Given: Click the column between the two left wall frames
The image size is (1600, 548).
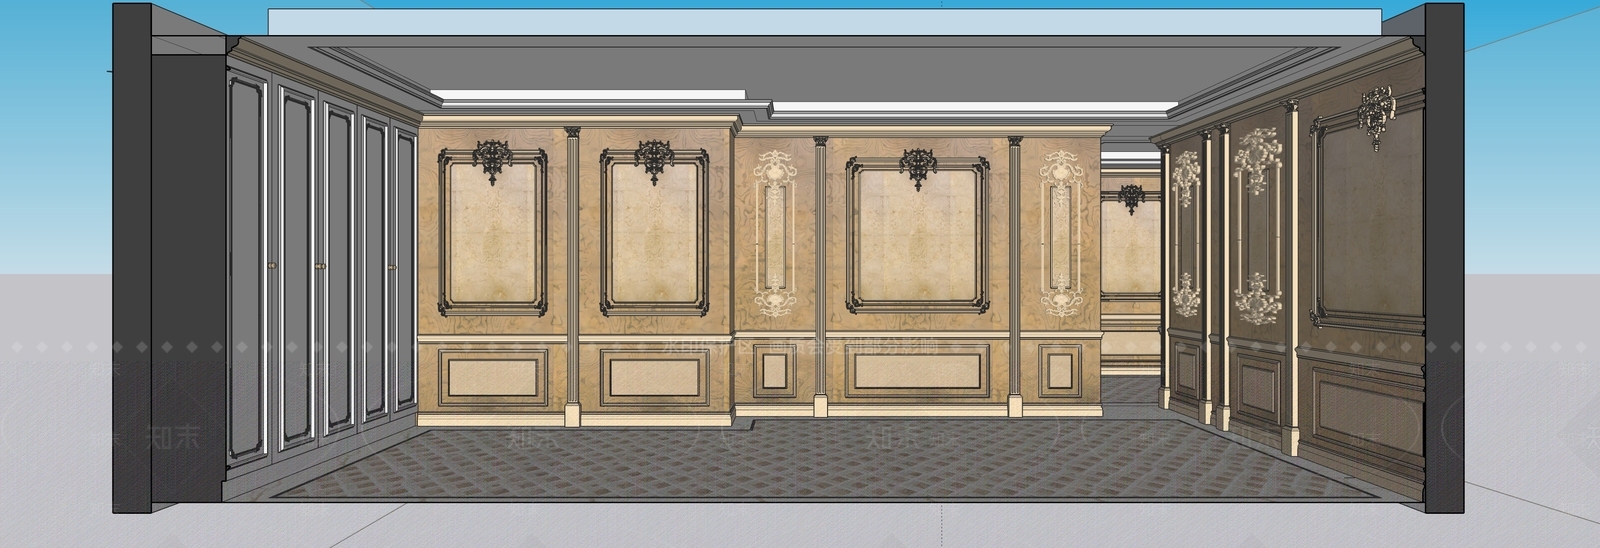Looking at the screenshot, I should 573,275.
